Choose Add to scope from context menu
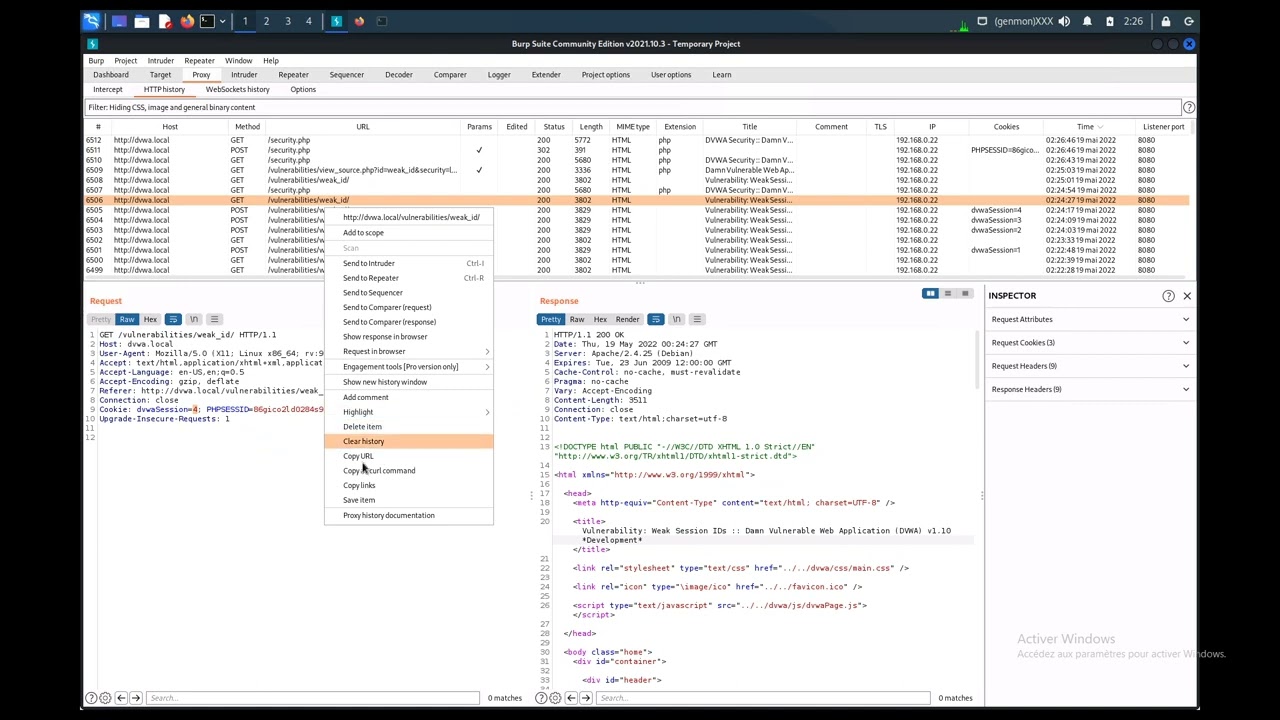This screenshot has height=720, width=1280. click(409, 233)
